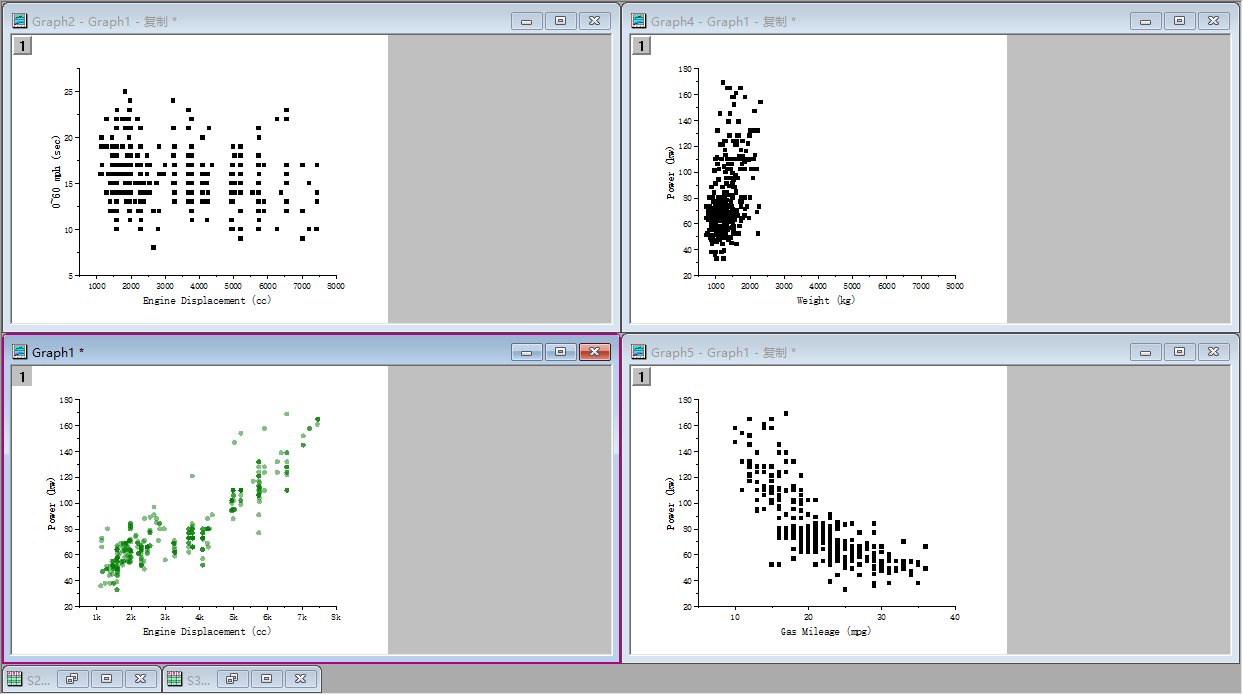Click the S3 worksheet icon at bottom
The height and width of the screenshot is (695, 1243).
point(175,680)
